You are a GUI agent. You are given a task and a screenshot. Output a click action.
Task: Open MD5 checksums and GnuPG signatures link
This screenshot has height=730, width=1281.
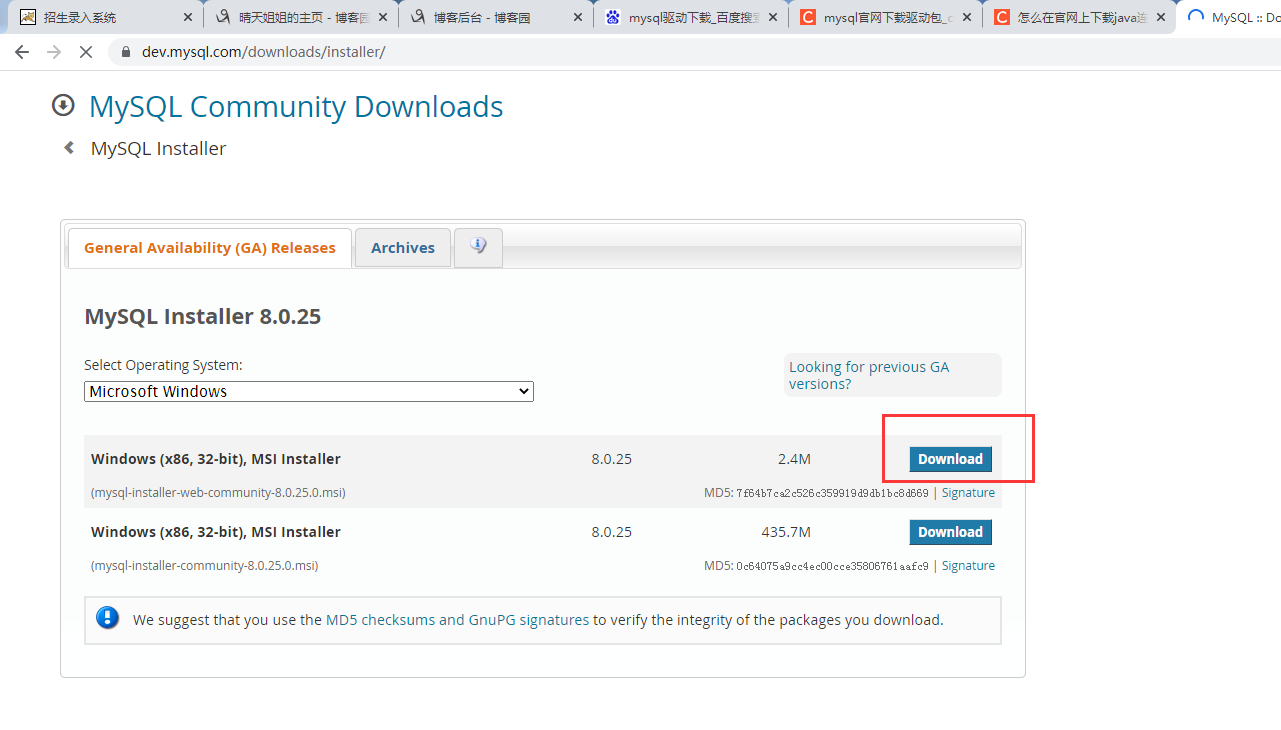(457, 620)
